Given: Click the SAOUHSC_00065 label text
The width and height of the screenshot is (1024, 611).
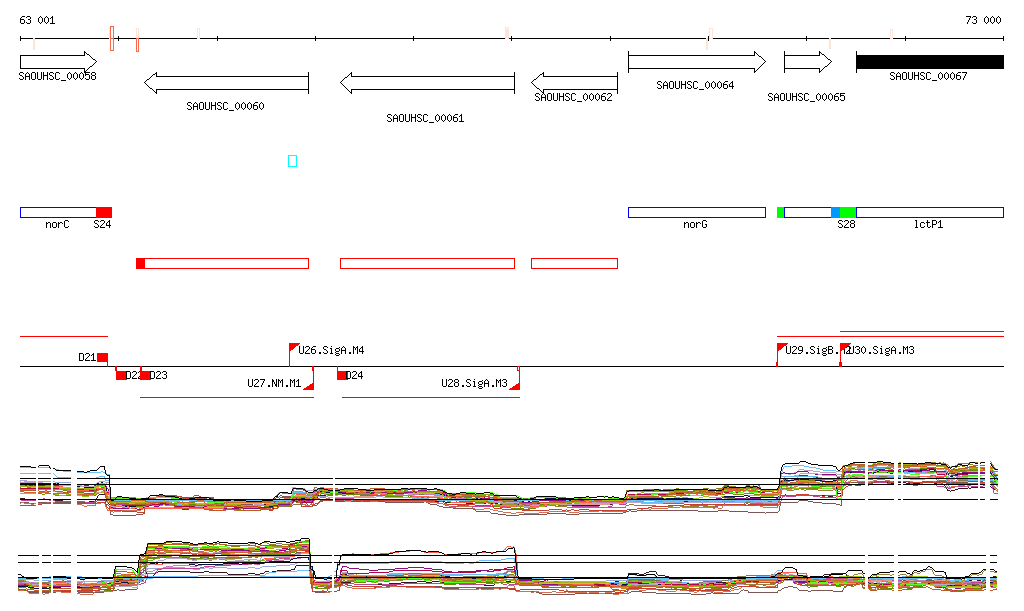Looking at the screenshot, I should pos(806,97).
